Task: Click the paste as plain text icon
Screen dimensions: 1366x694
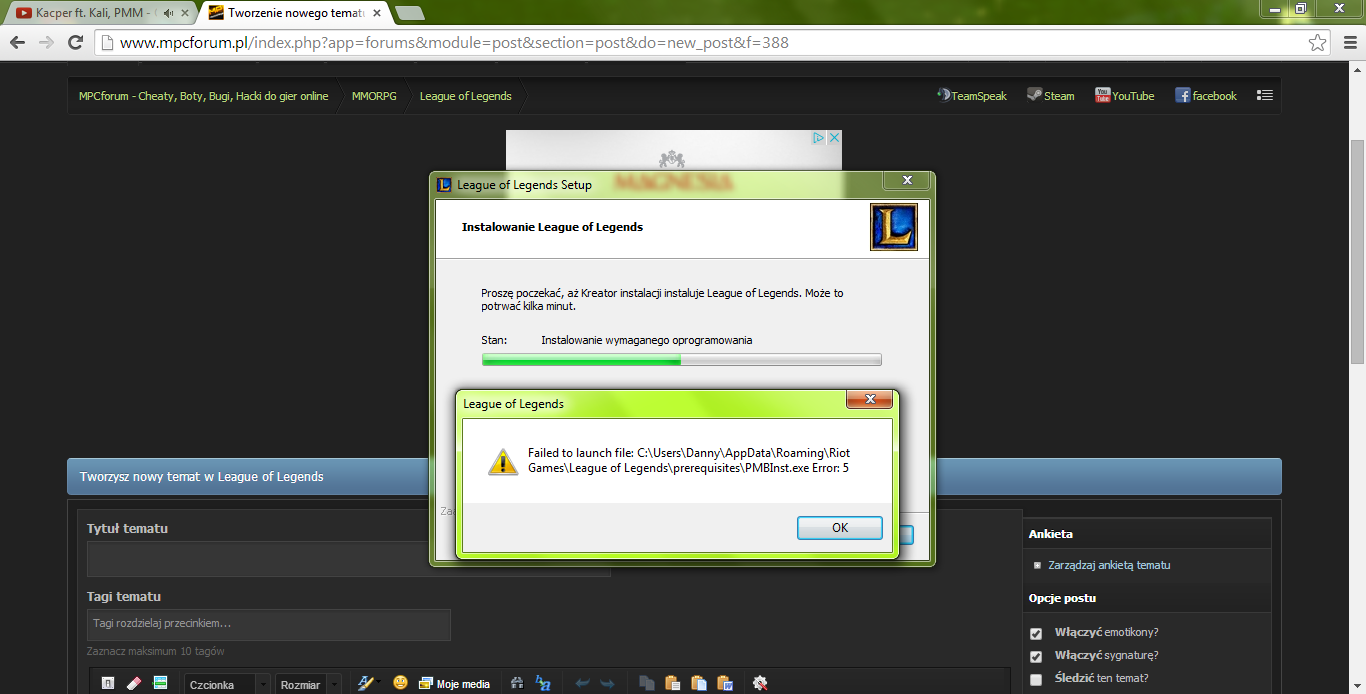Action: (x=699, y=683)
